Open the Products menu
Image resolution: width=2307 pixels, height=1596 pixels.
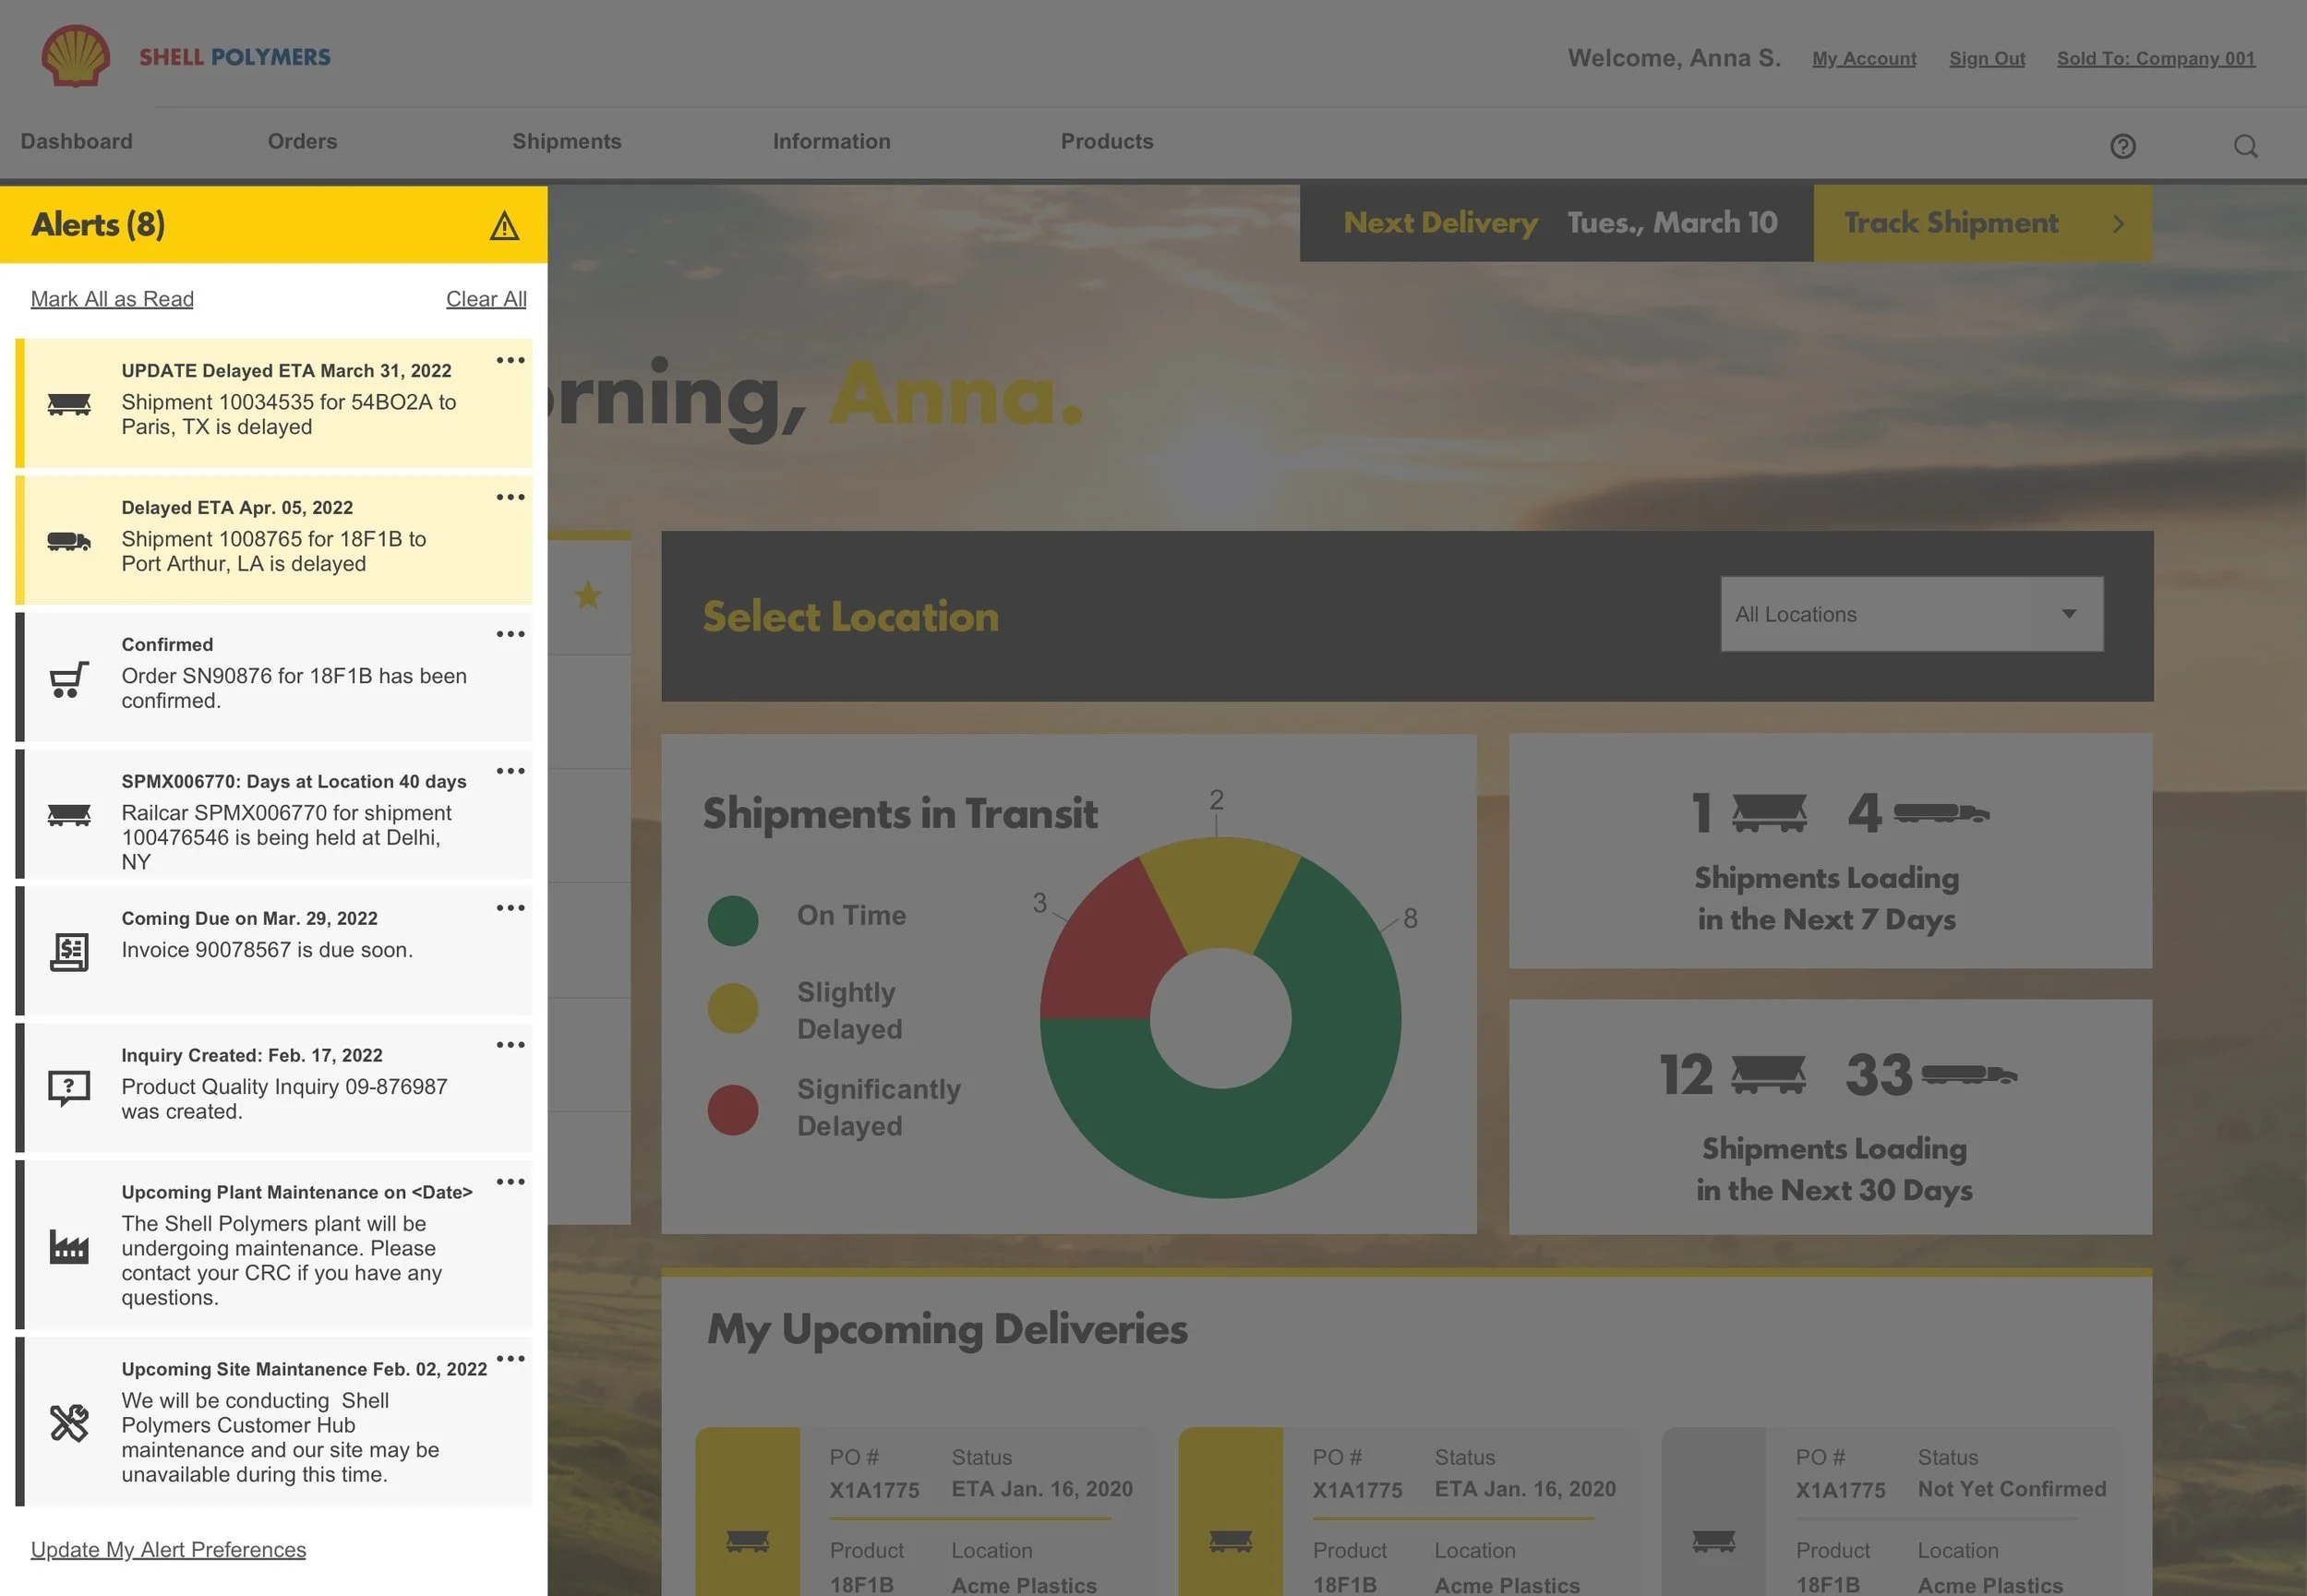(x=1107, y=141)
